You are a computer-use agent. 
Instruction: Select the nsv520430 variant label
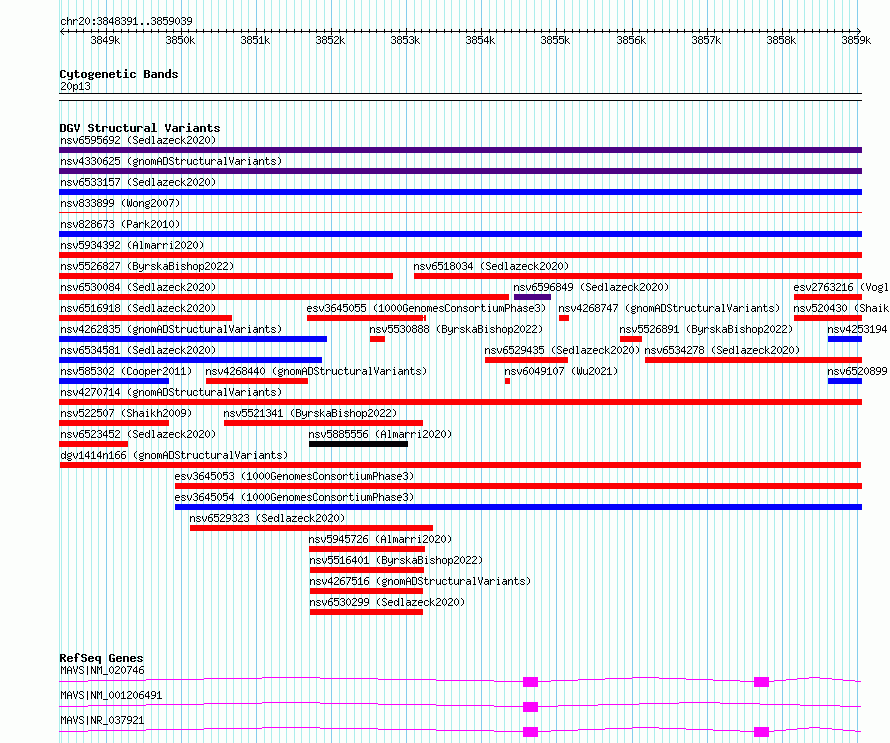pos(841,308)
